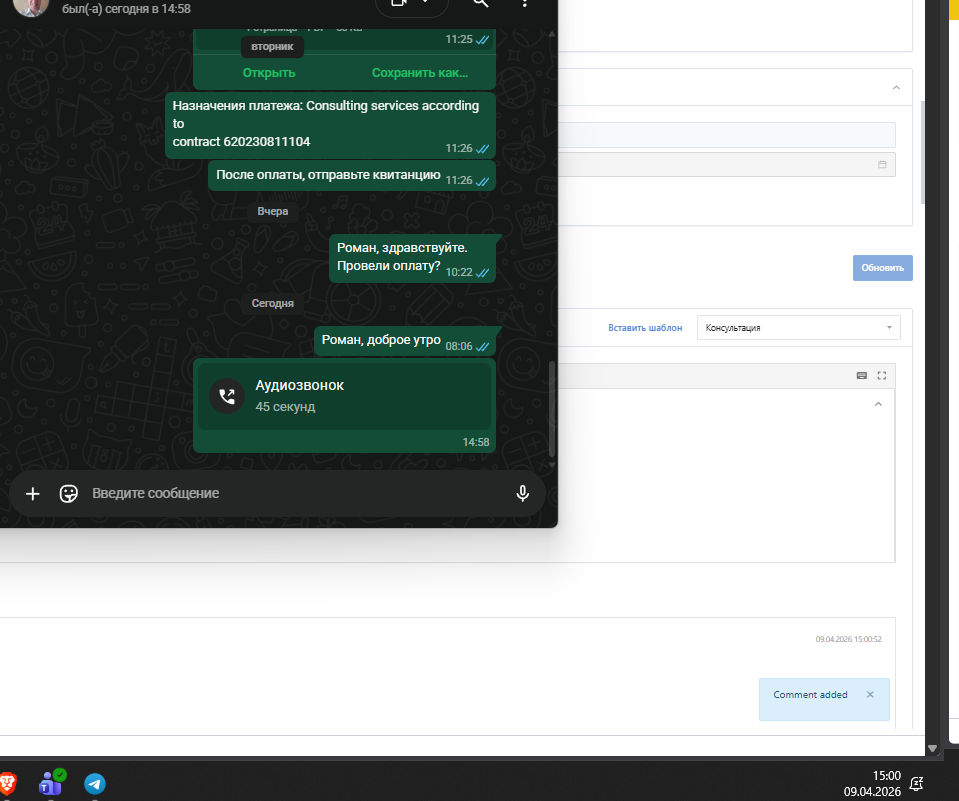Screen dimensions: 959x801
Task: Close the 'Comment added' notification
Action: 870,695
